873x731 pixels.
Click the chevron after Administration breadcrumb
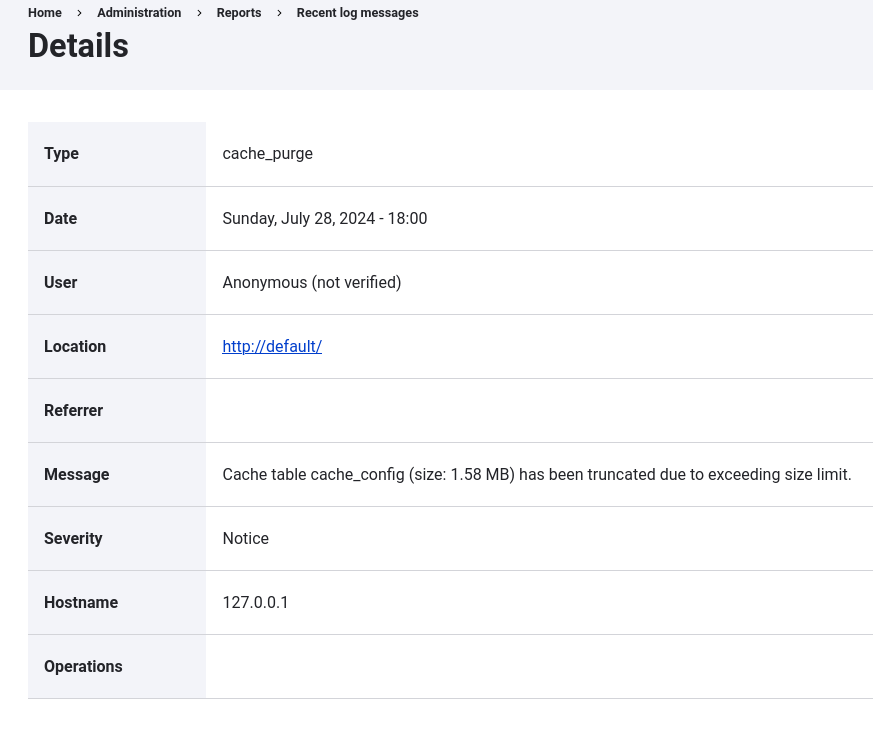pos(199,13)
